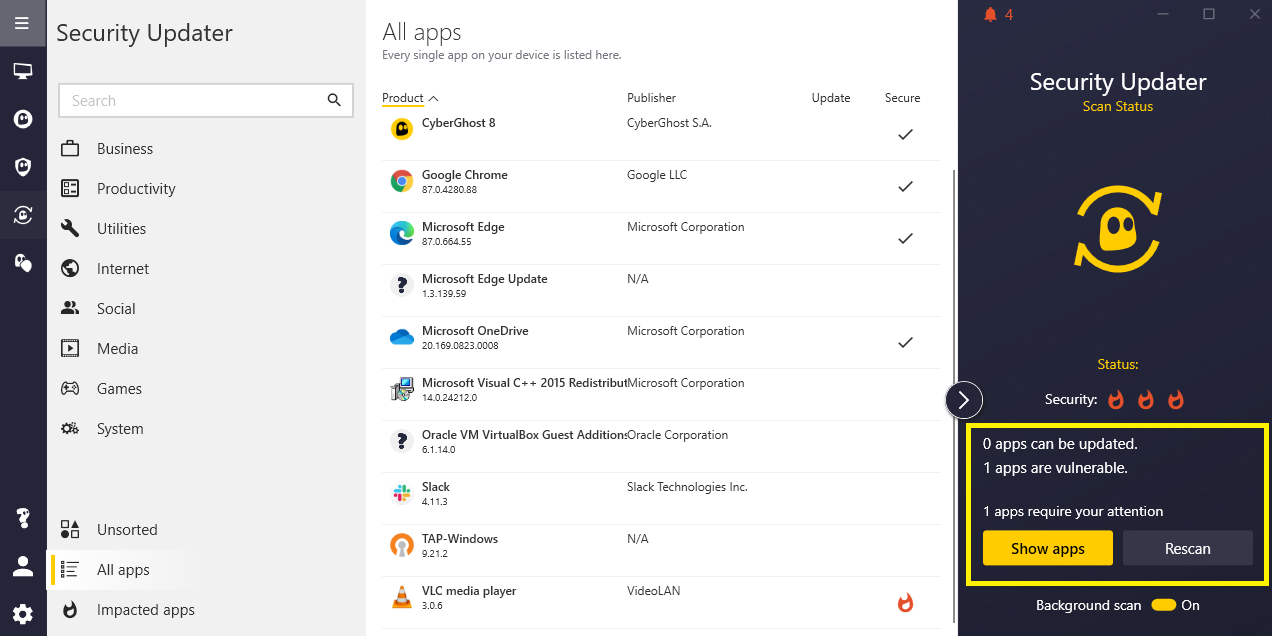This screenshot has width=1272, height=636.
Task: Click the Microsoft Edge app icon
Action: pyautogui.click(x=401, y=233)
